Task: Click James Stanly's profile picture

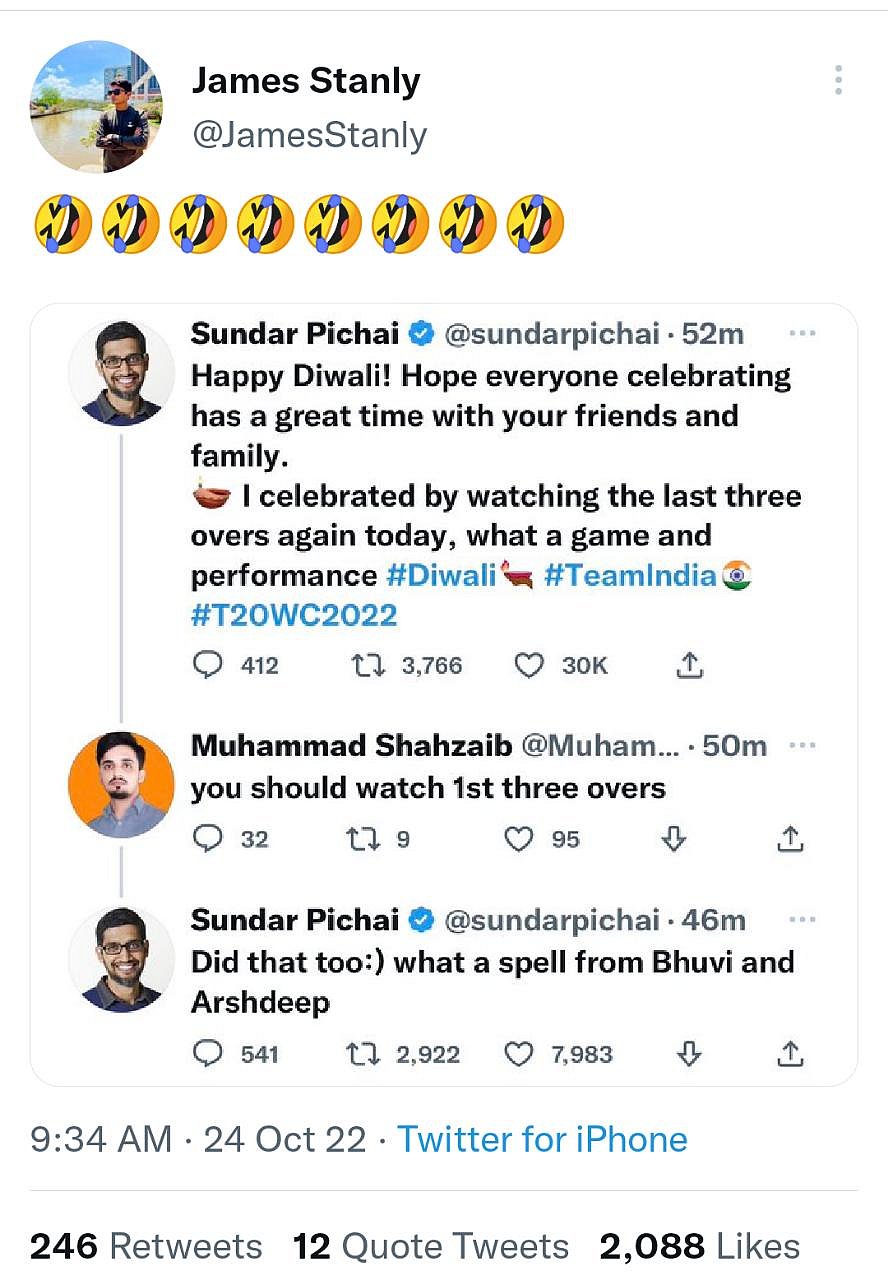Action: click(97, 107)
